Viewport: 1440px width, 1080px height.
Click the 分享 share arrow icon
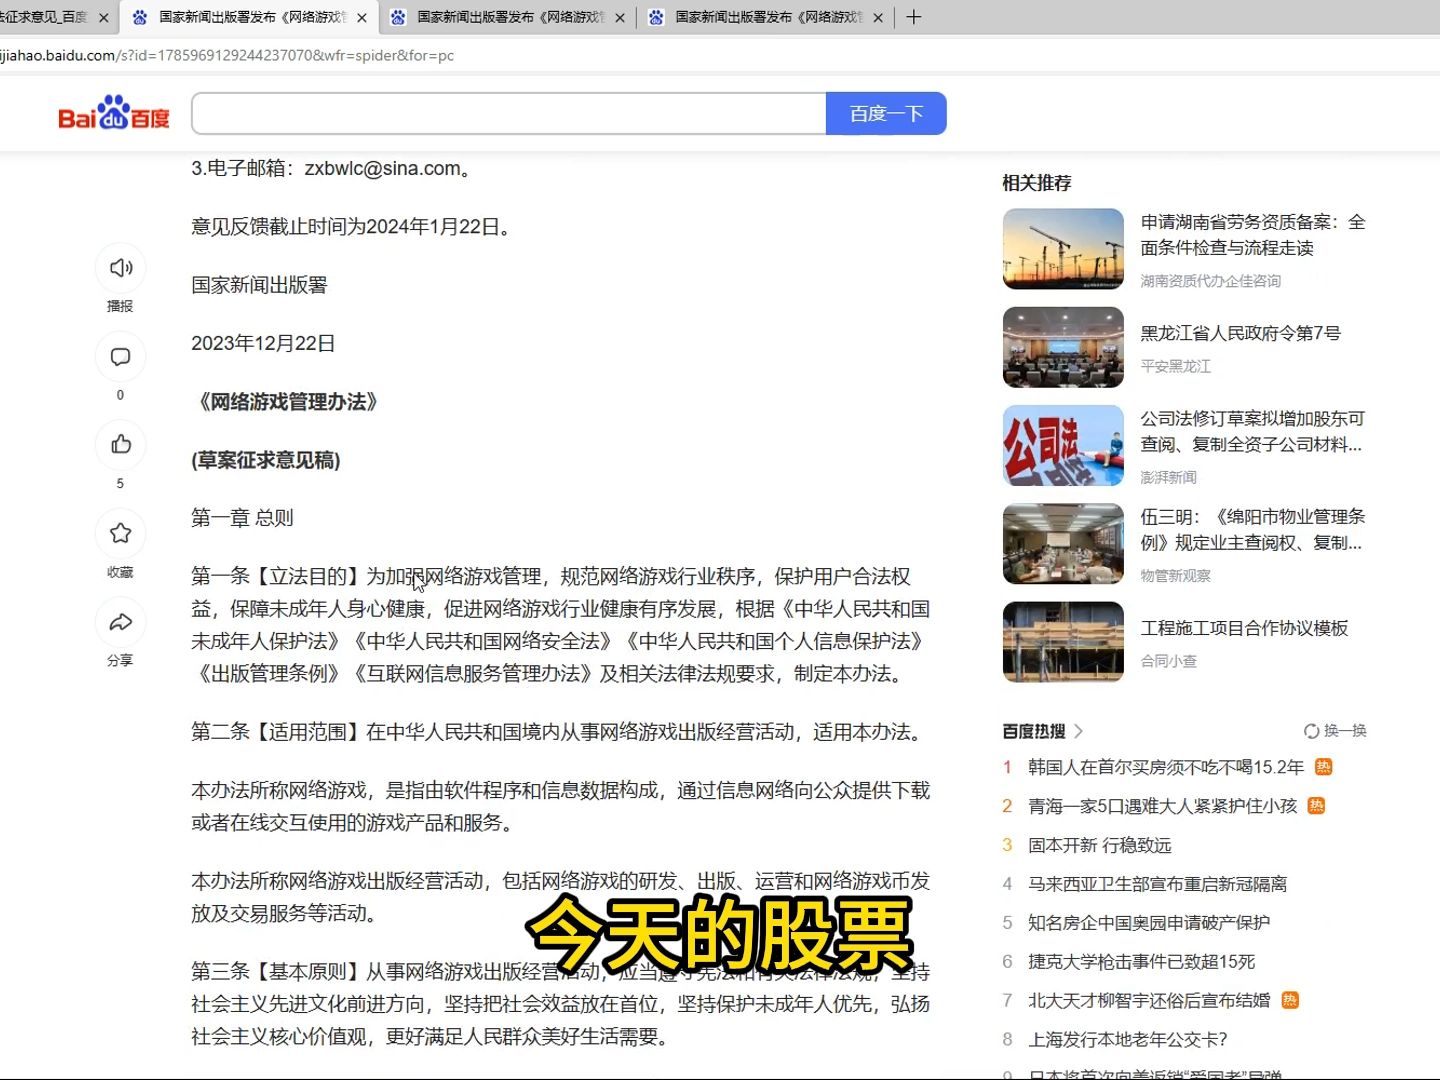coord(121,622)
